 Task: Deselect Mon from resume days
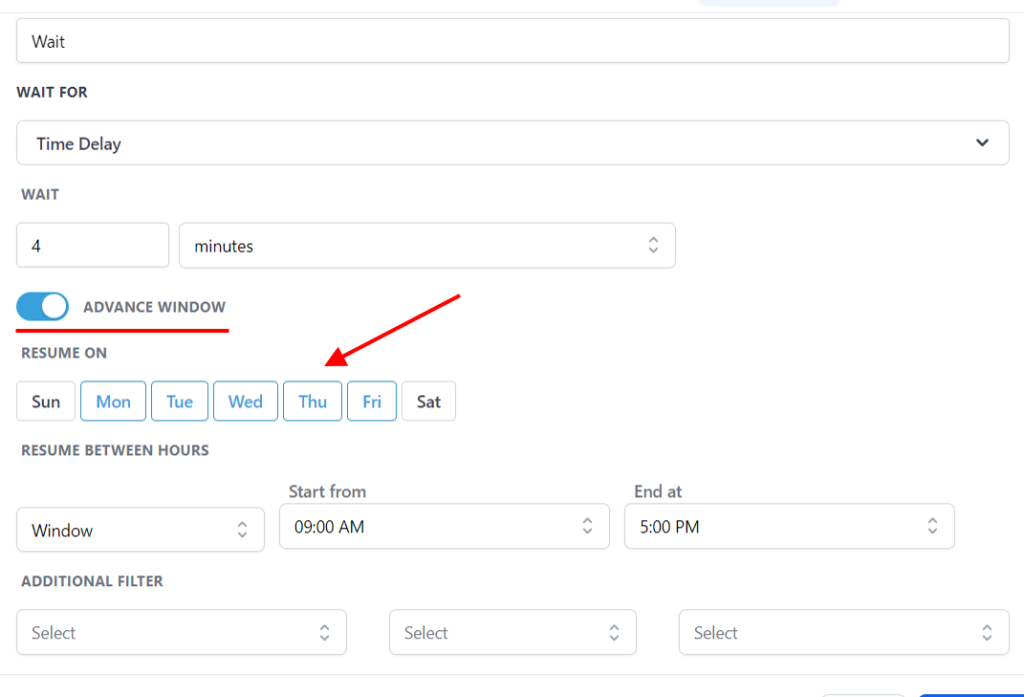pos(113,401)
